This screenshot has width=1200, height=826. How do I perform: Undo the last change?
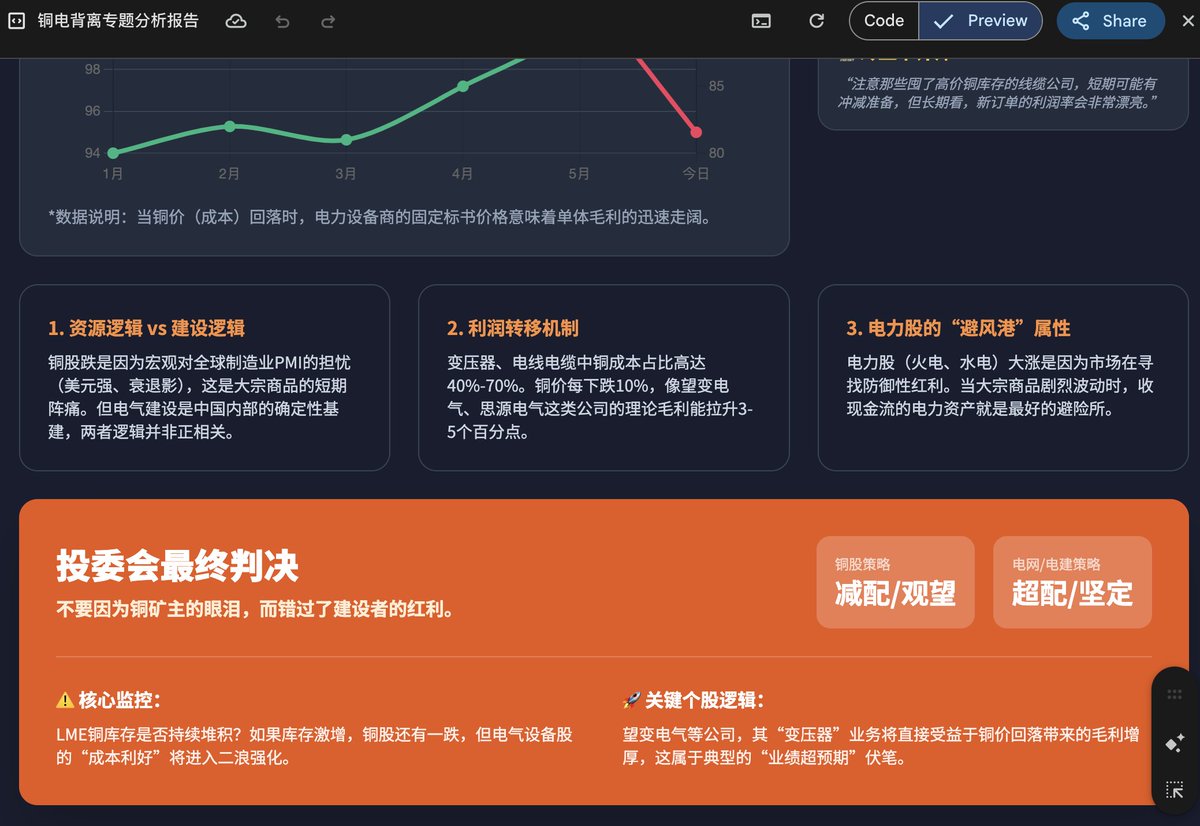click(282, 21)
